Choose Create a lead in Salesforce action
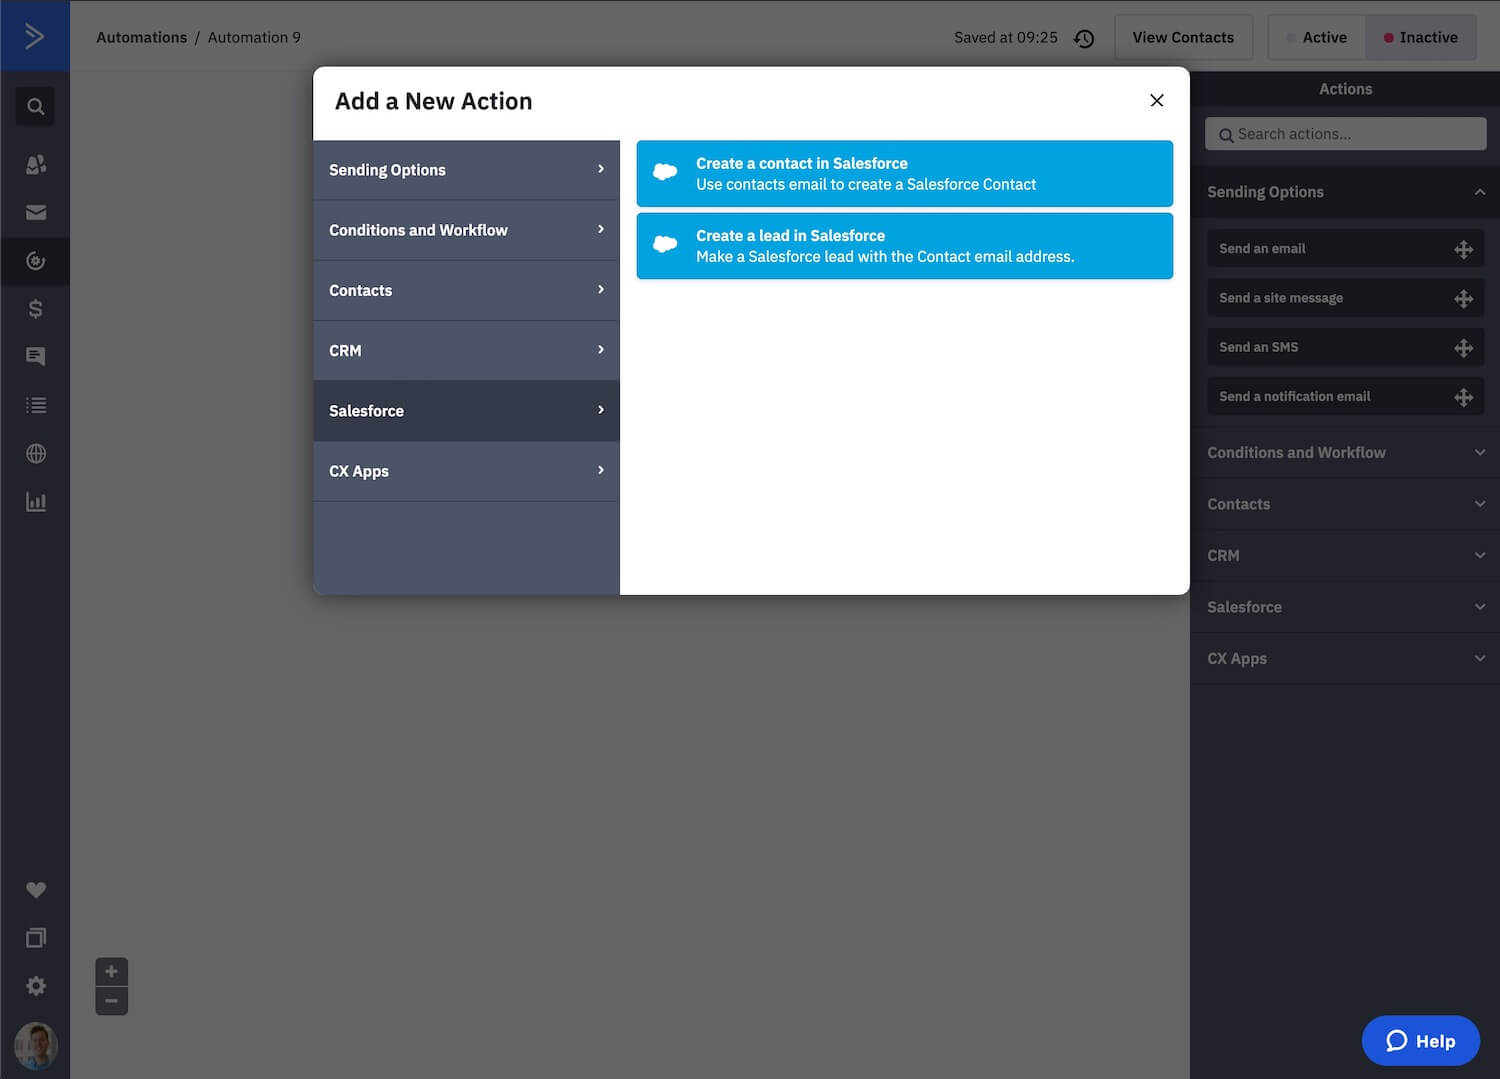This screenshot has height=1079, width=1500. point(904,246)
